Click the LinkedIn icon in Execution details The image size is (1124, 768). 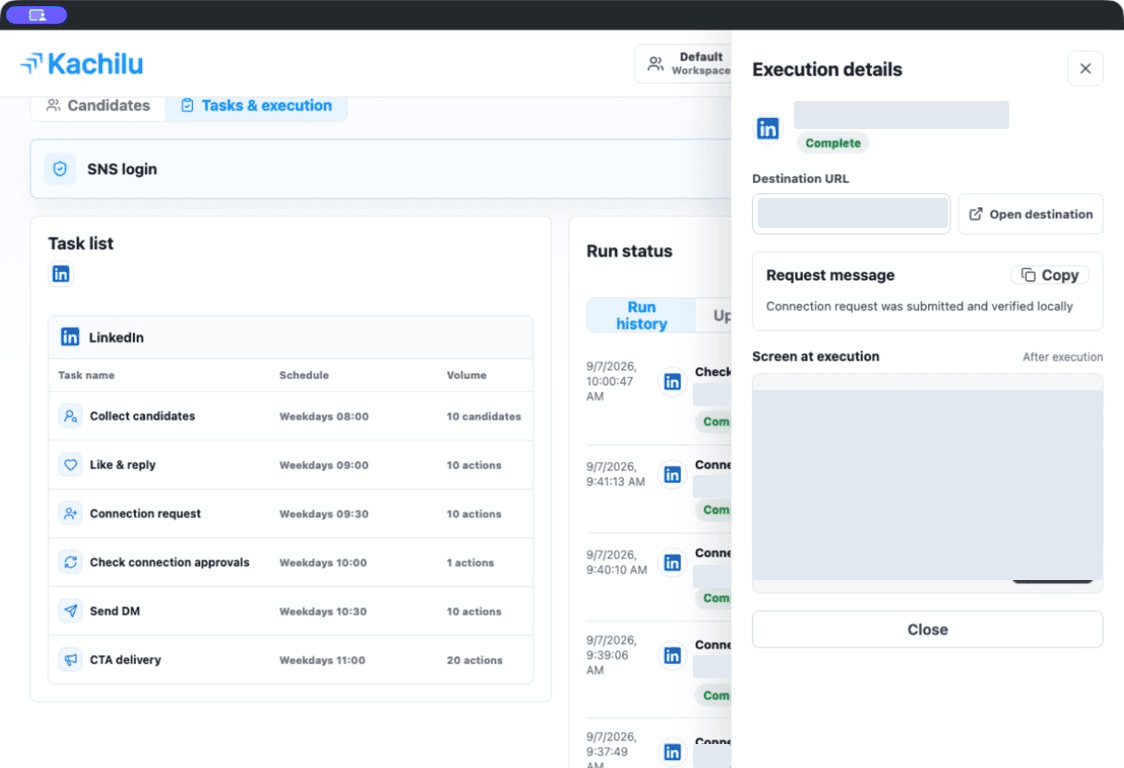768,128
